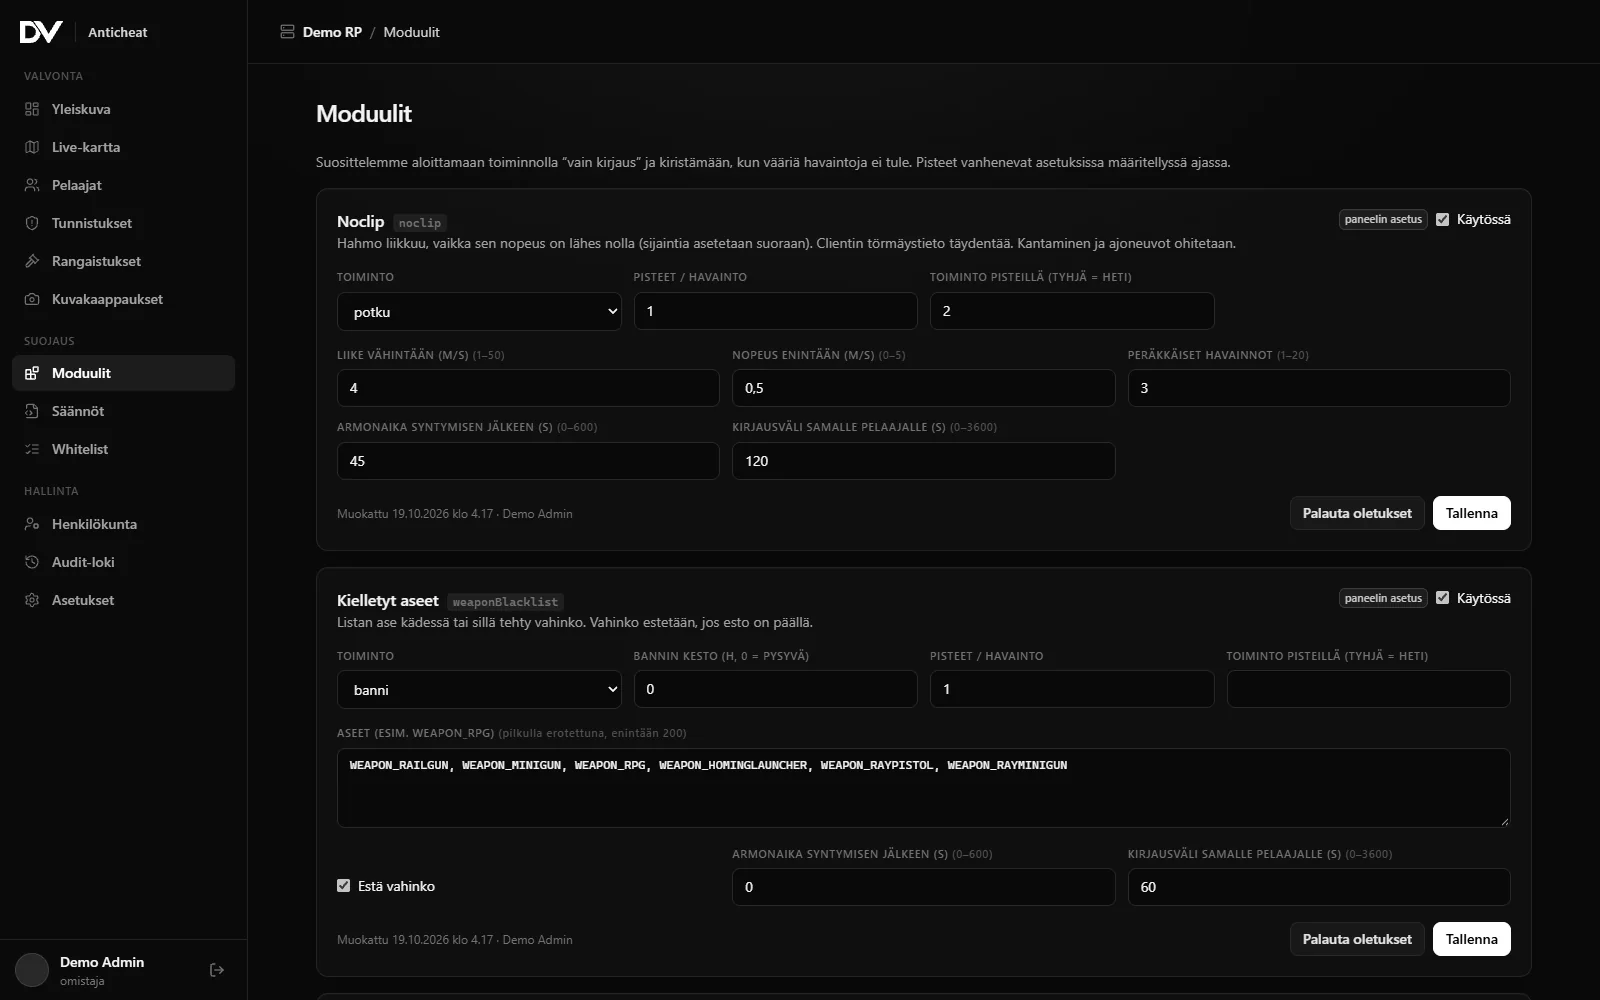Click the Audit-loki history icon
The height and width of the screenshot is (1000, 1600).
[32, 562]
